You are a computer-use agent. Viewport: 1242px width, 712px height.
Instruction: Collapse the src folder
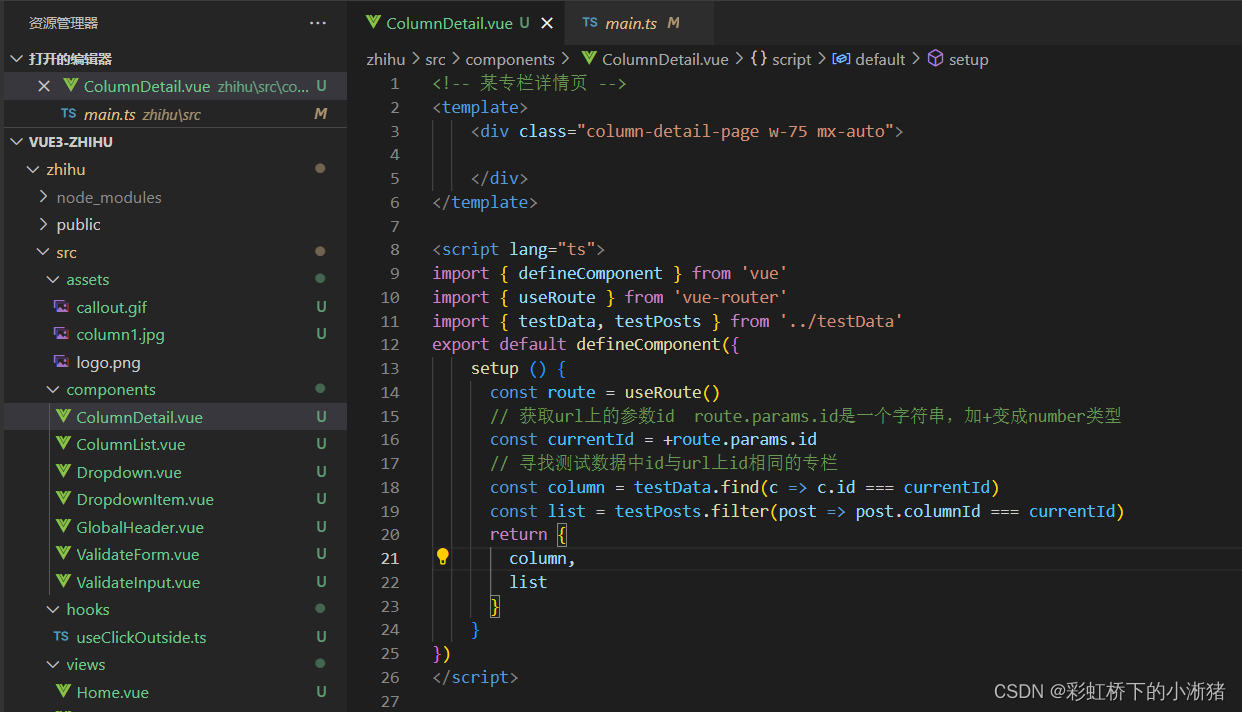point(43,252)
